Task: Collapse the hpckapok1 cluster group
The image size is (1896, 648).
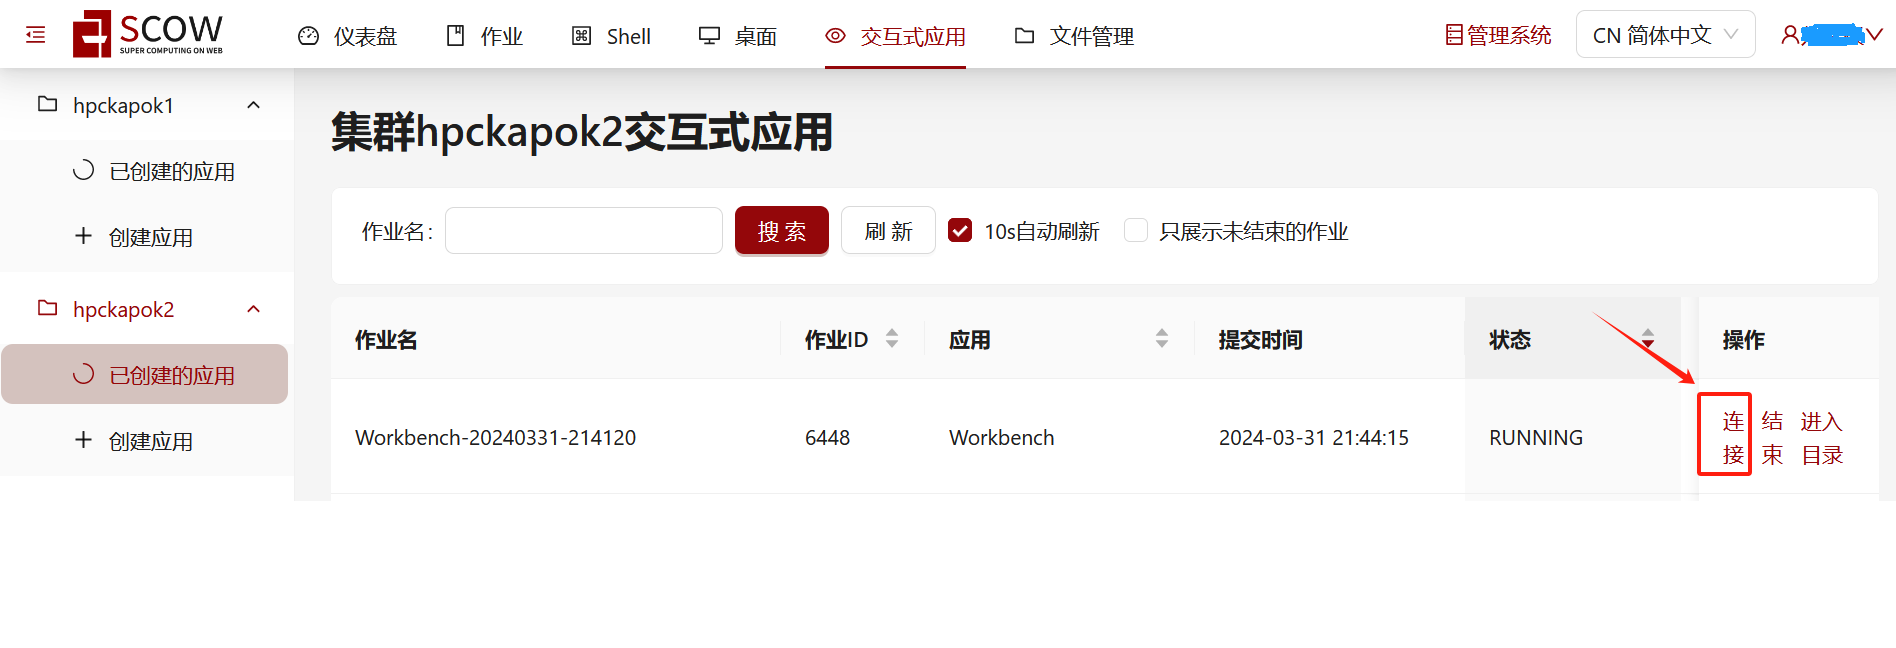Action: click(x=254, y=105)
